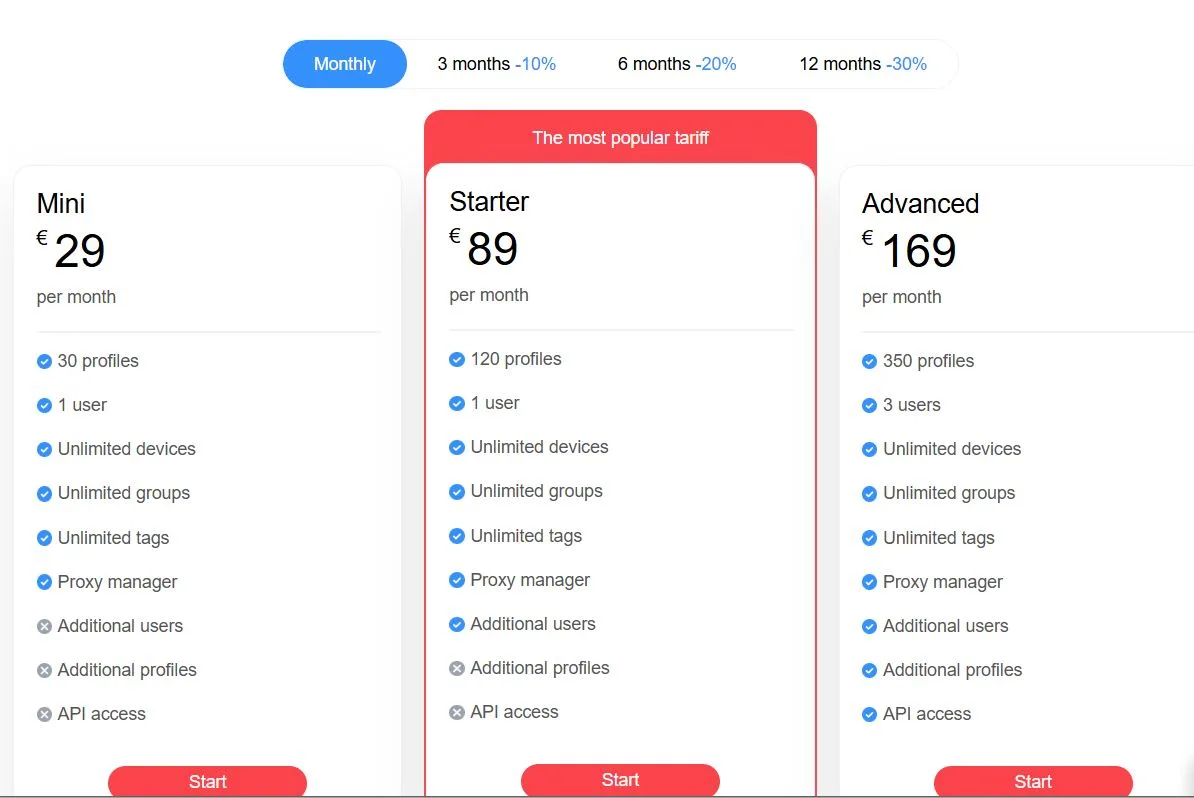Click check icon by Advanced API access
The image size is (1194, 798).
tap(870, 714)
